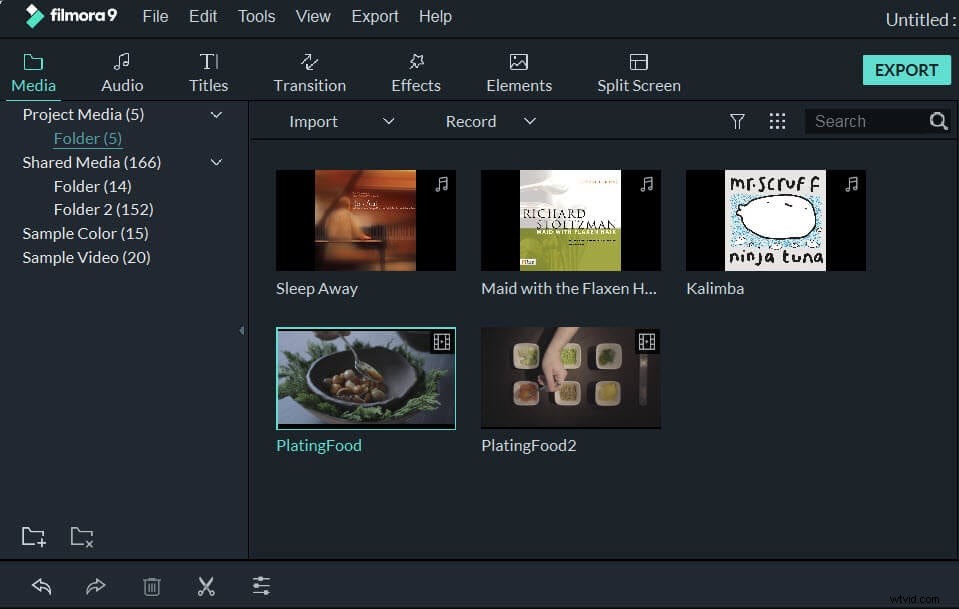
Task: Open the Export menu
Action: [375, 16]
